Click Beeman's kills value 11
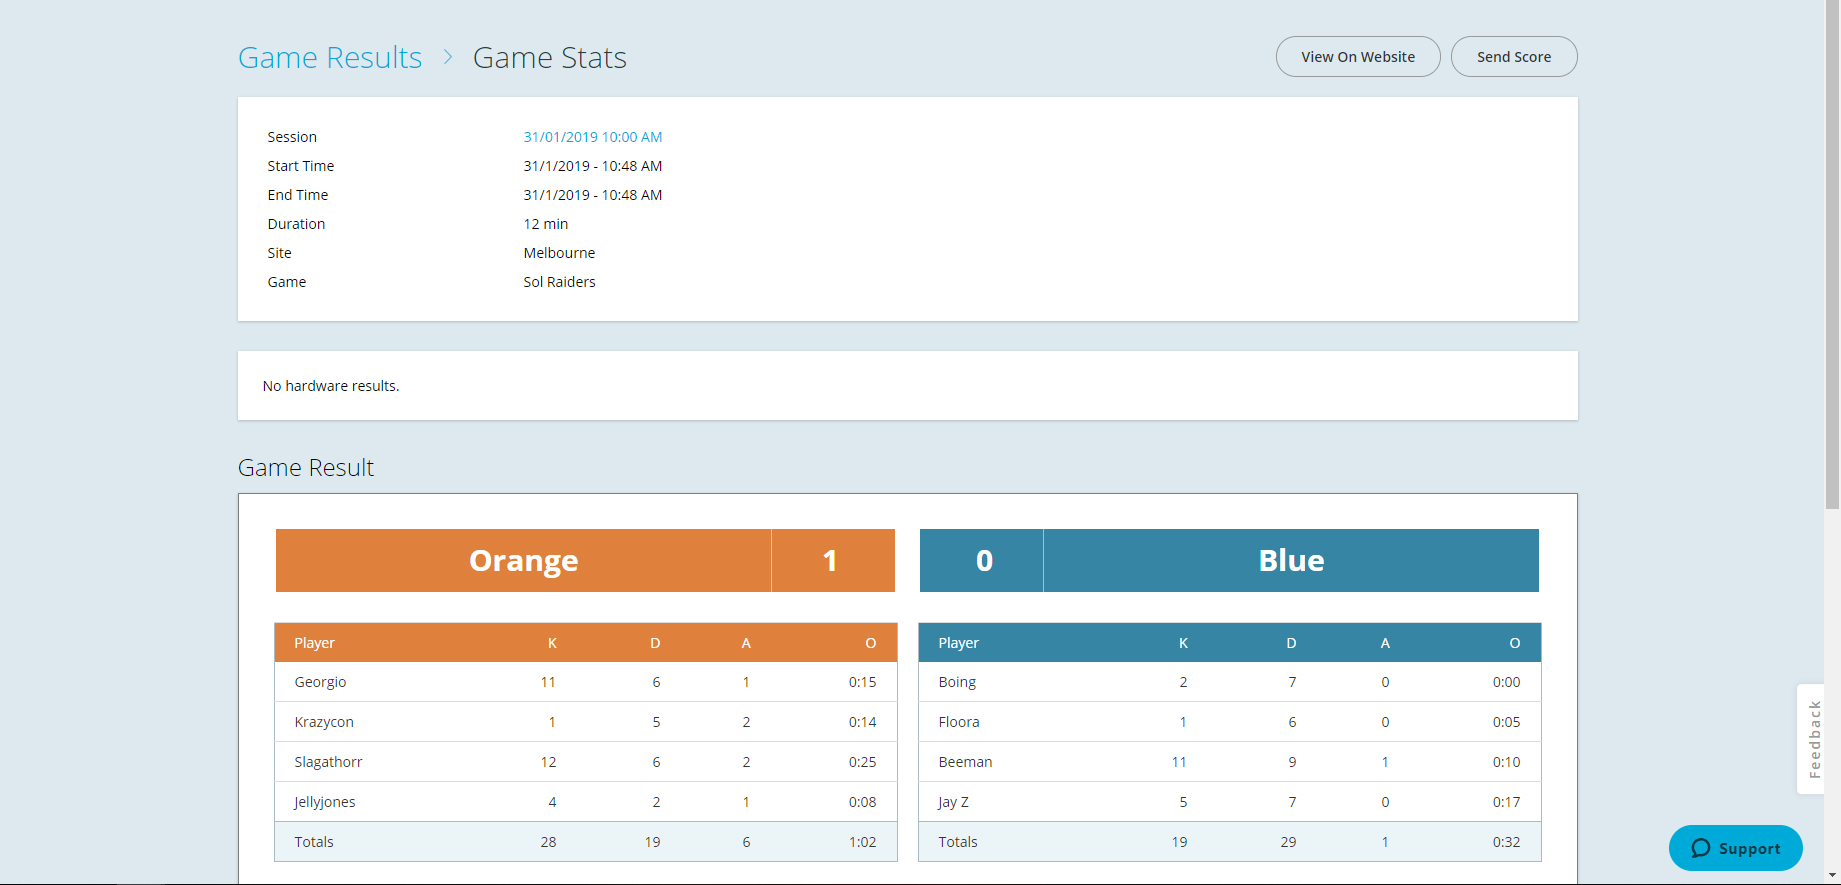The width and height of the screenshot is (1841, 885). click(x=1179, y=762)
